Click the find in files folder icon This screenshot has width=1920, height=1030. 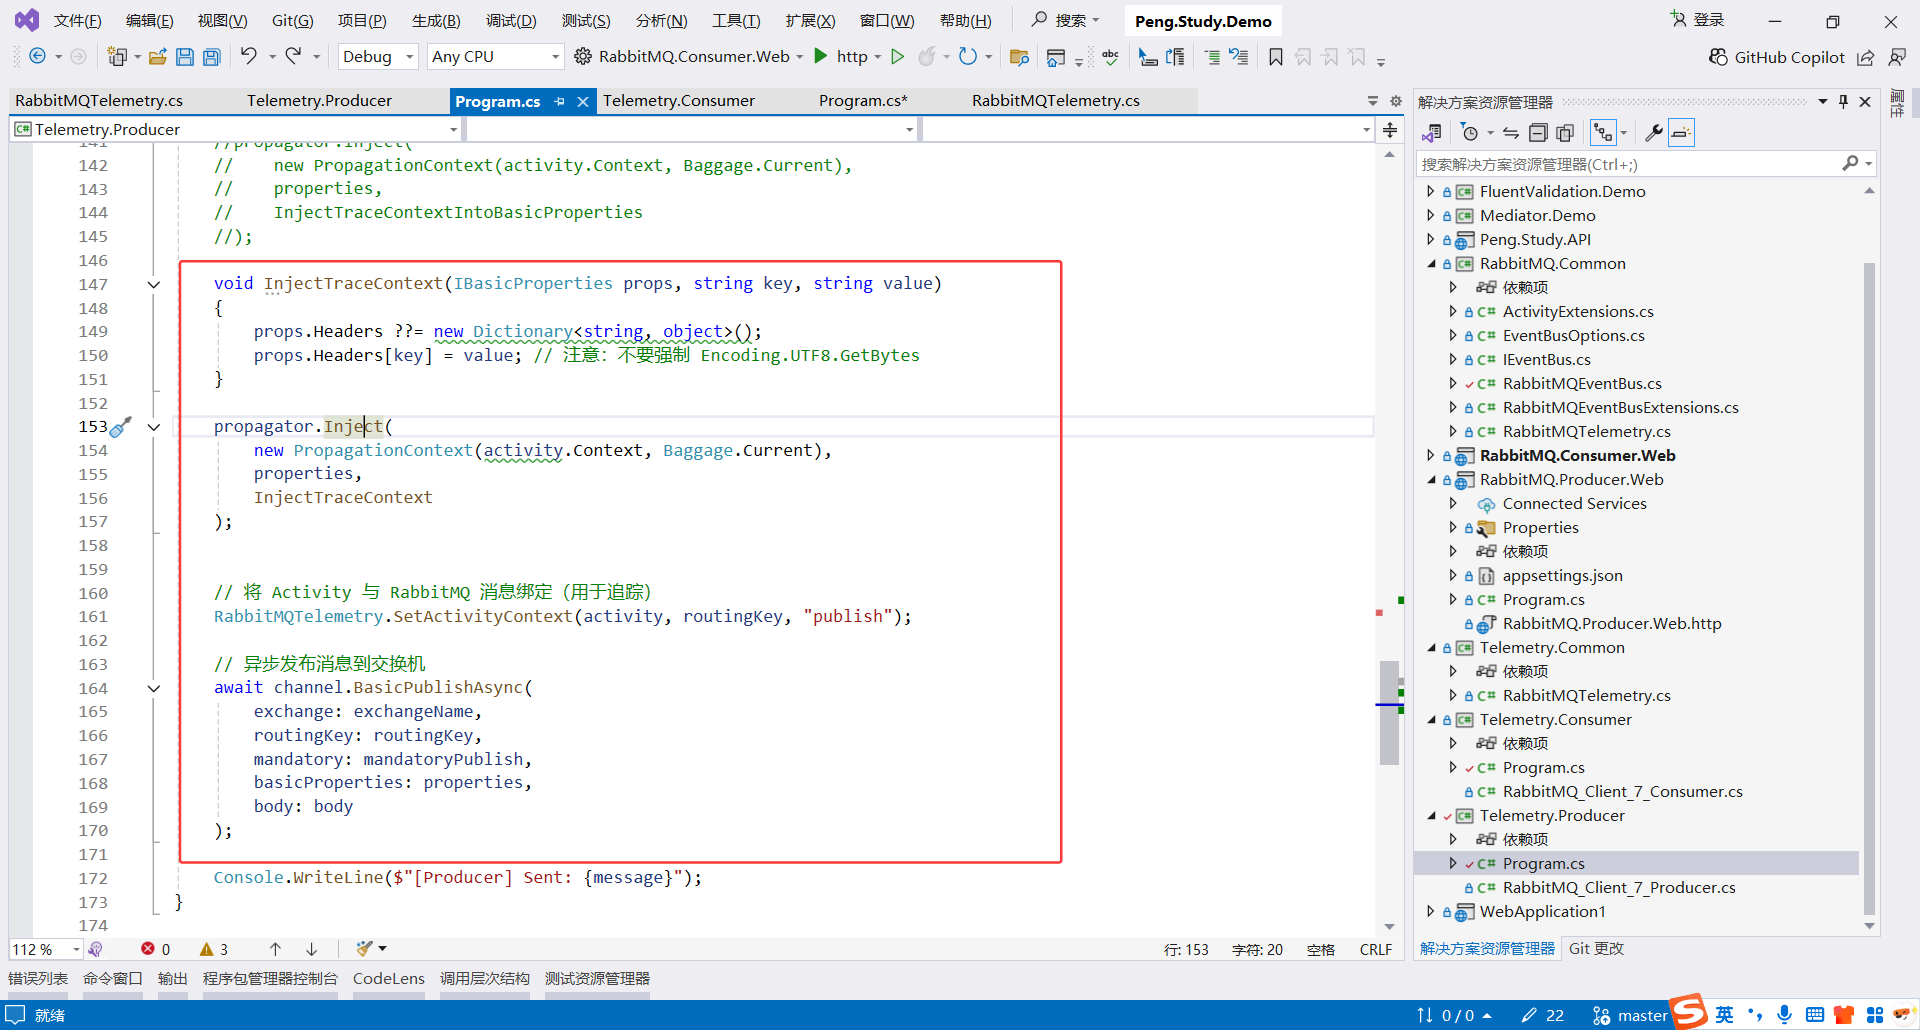tap(1019, 57)
